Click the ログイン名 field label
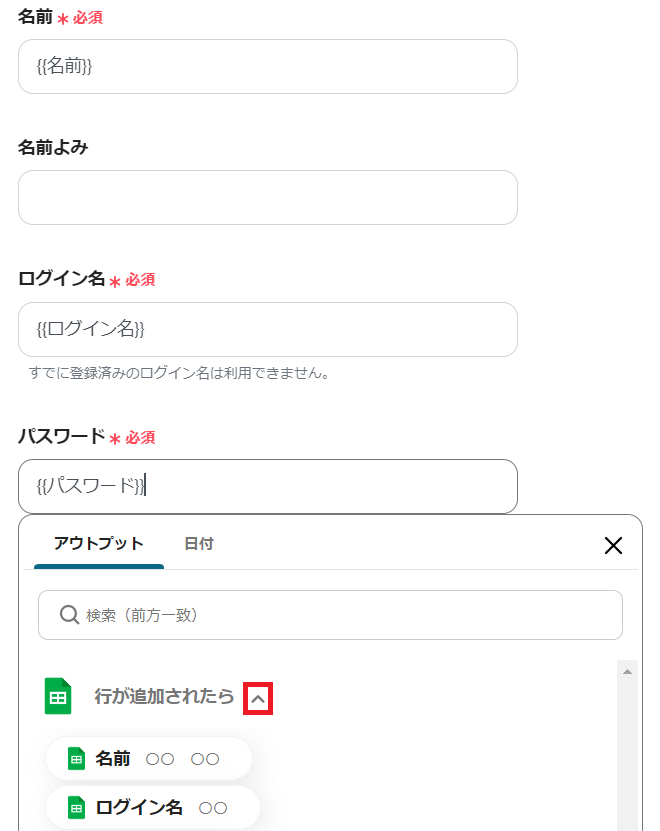 [61, 278]
